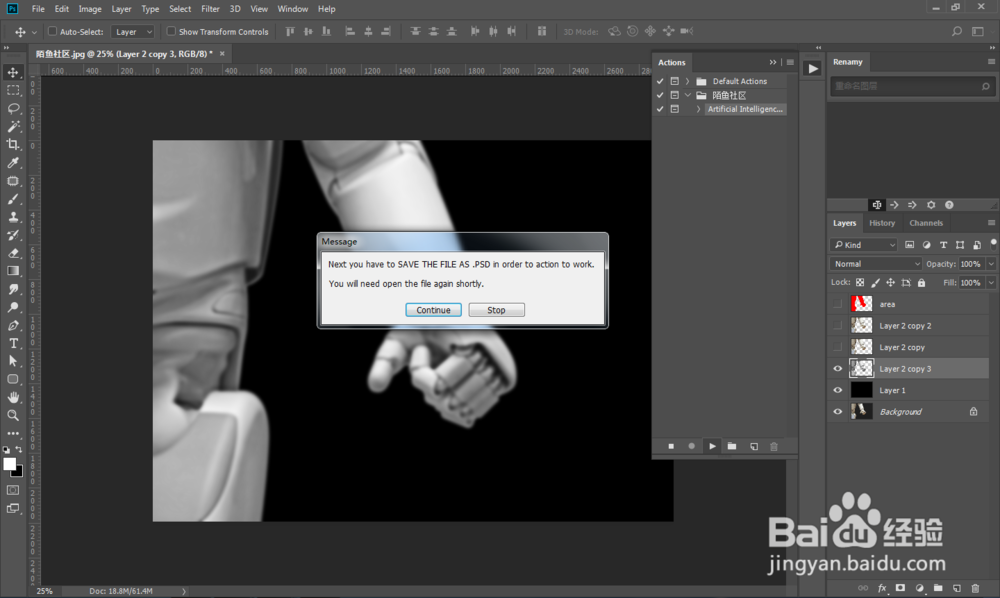Click Play selection in Actions panel
The height and width of the screenshot is (598, 1000).
click(712, 446)
